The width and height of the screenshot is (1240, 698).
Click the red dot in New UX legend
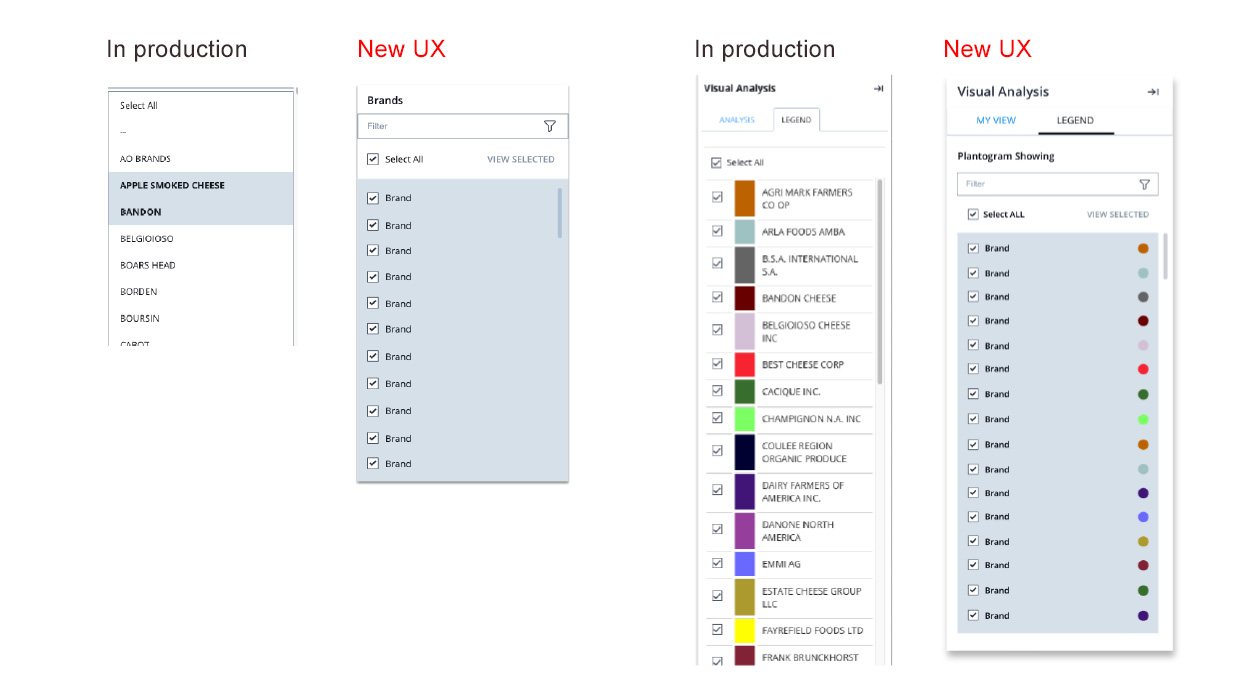[1143, 369]
